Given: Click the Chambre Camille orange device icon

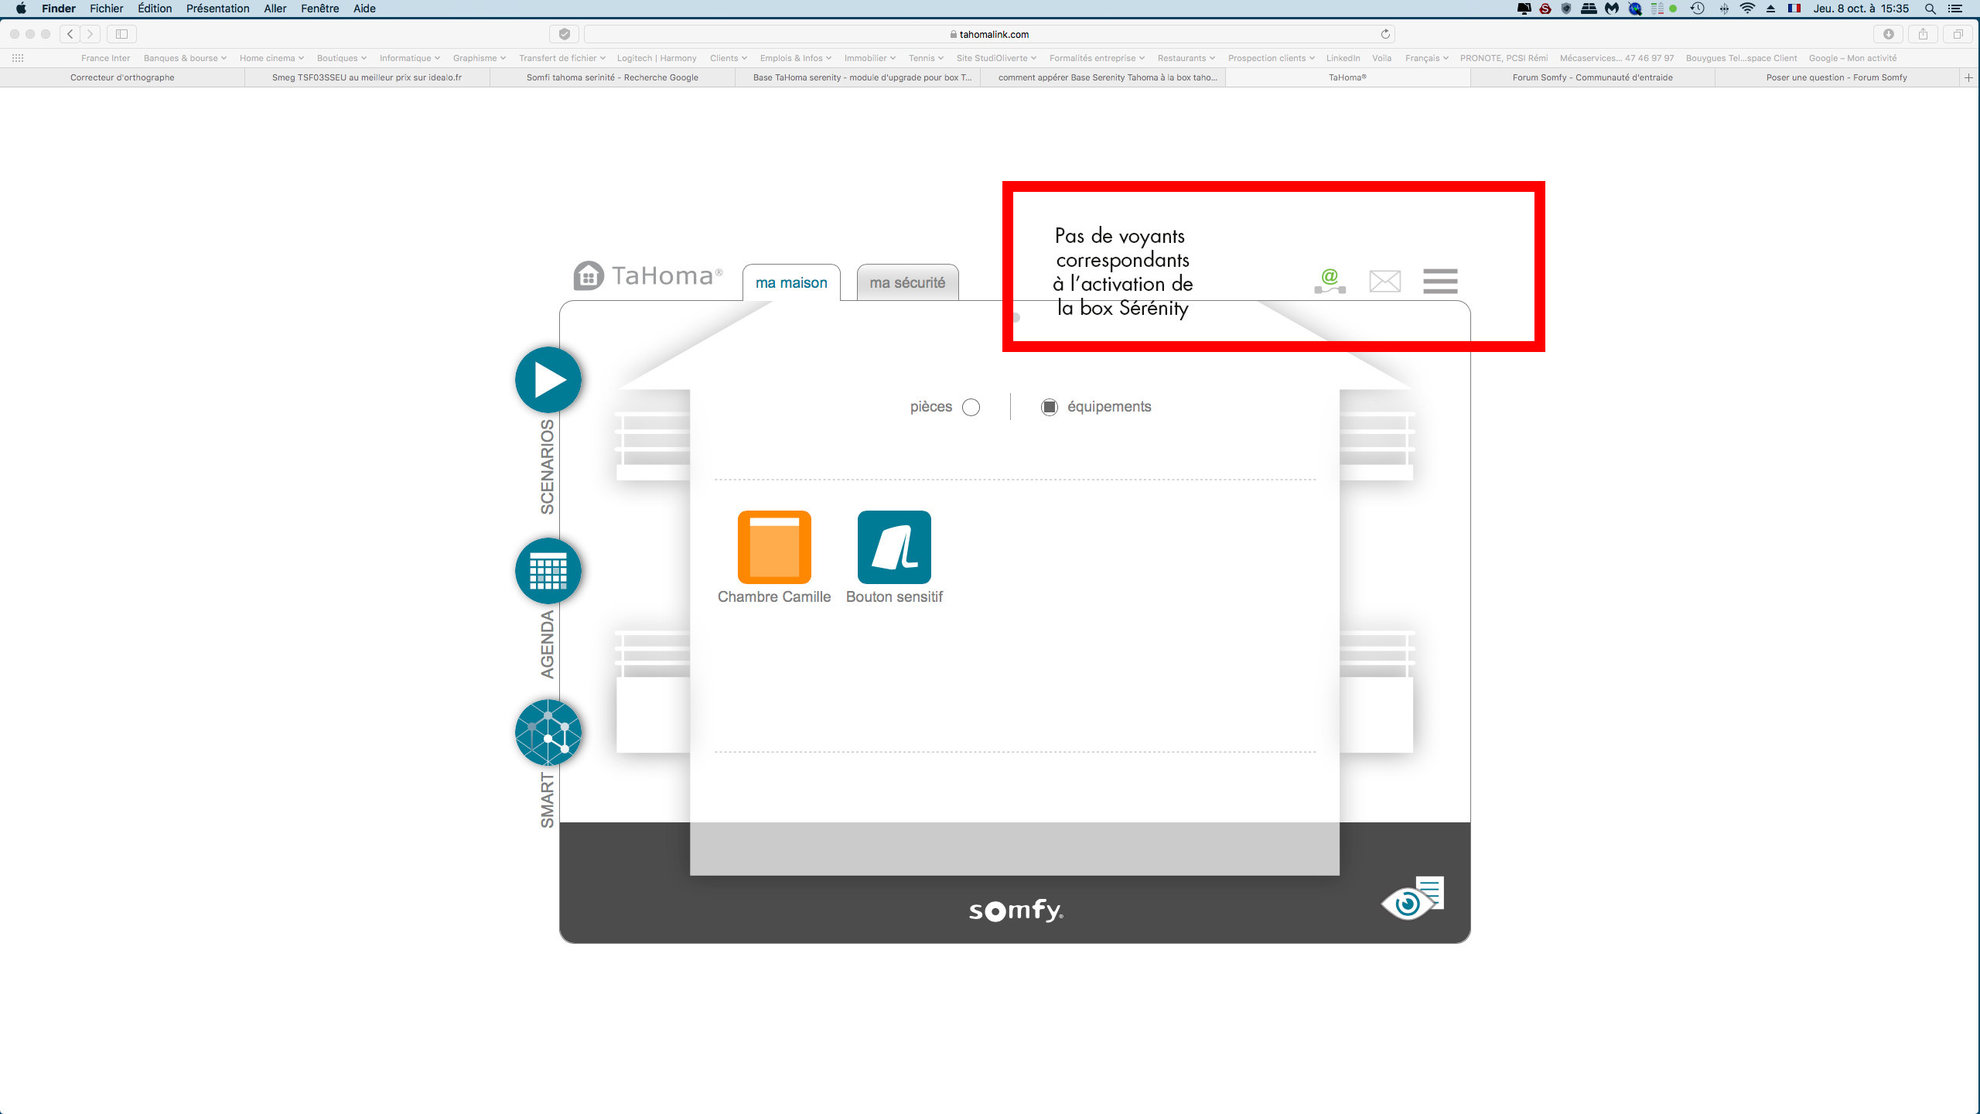Looking at the screenshot, I should click(774, 547).
